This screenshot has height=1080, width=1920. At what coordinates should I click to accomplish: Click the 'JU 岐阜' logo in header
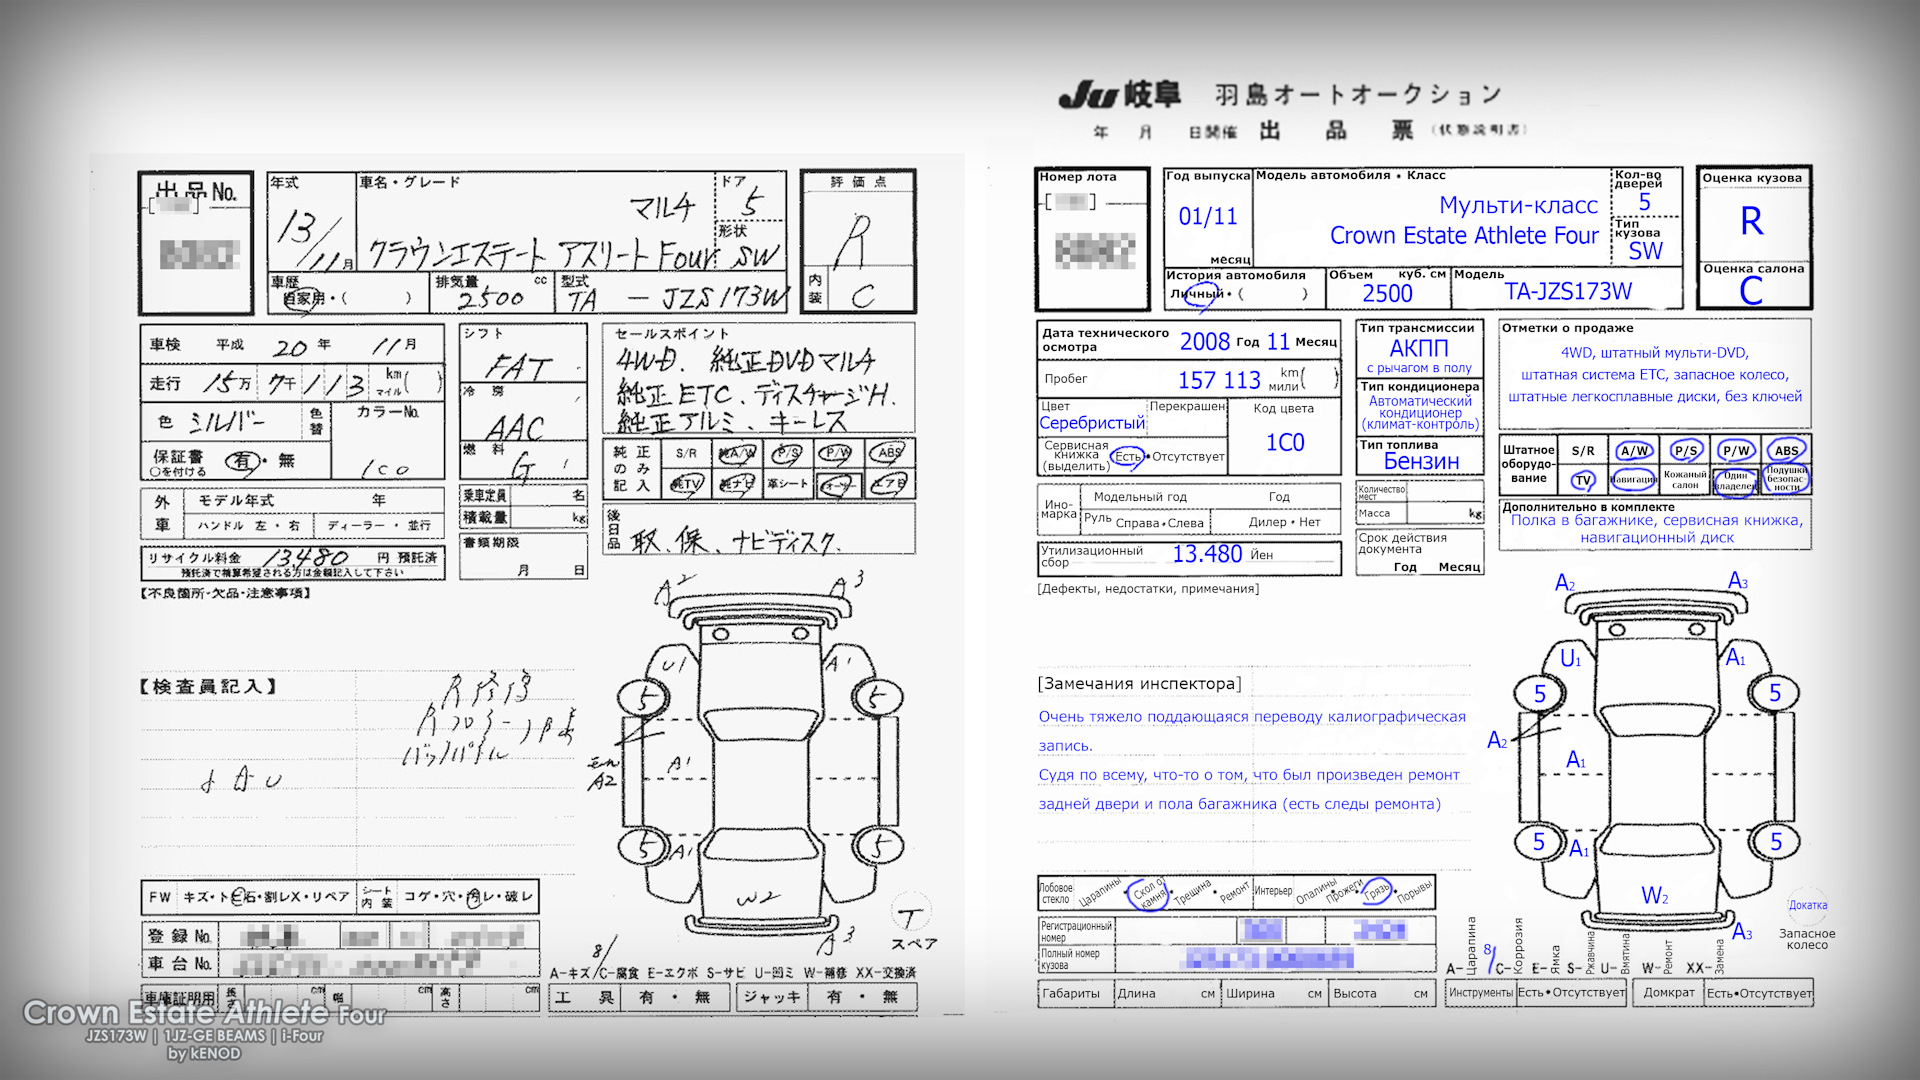[x=1119, y=95]
